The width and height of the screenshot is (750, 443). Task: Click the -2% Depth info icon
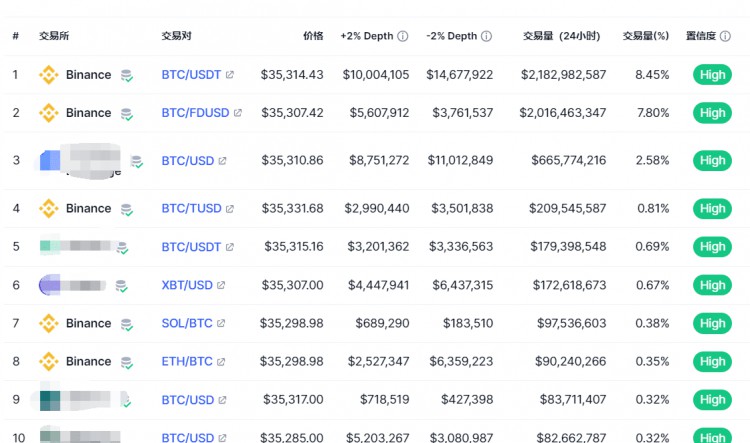coord(486,36)
